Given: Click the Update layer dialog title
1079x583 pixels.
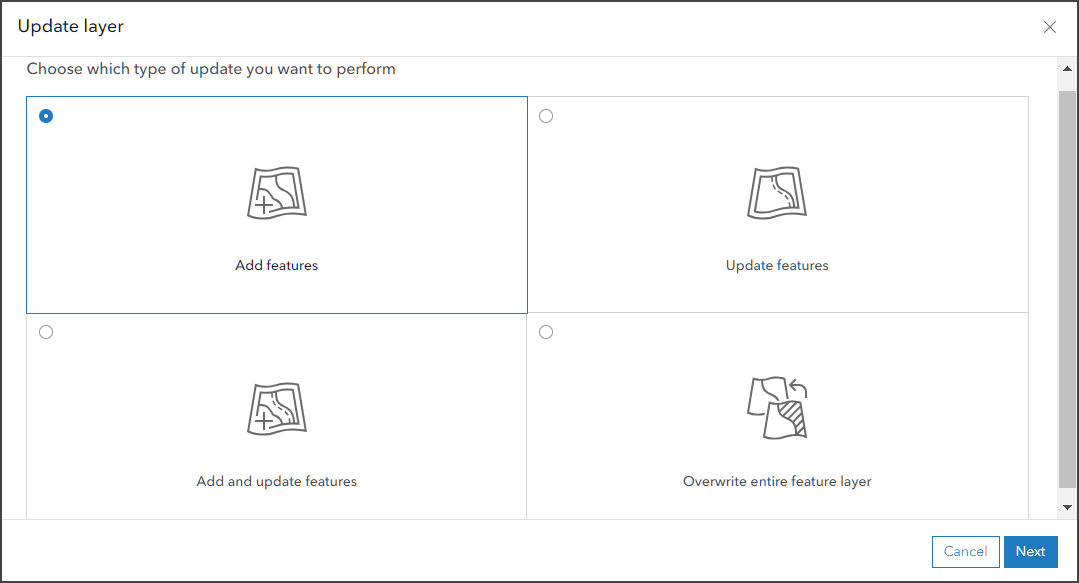Looking at the screenshot, I should (71, 27).
